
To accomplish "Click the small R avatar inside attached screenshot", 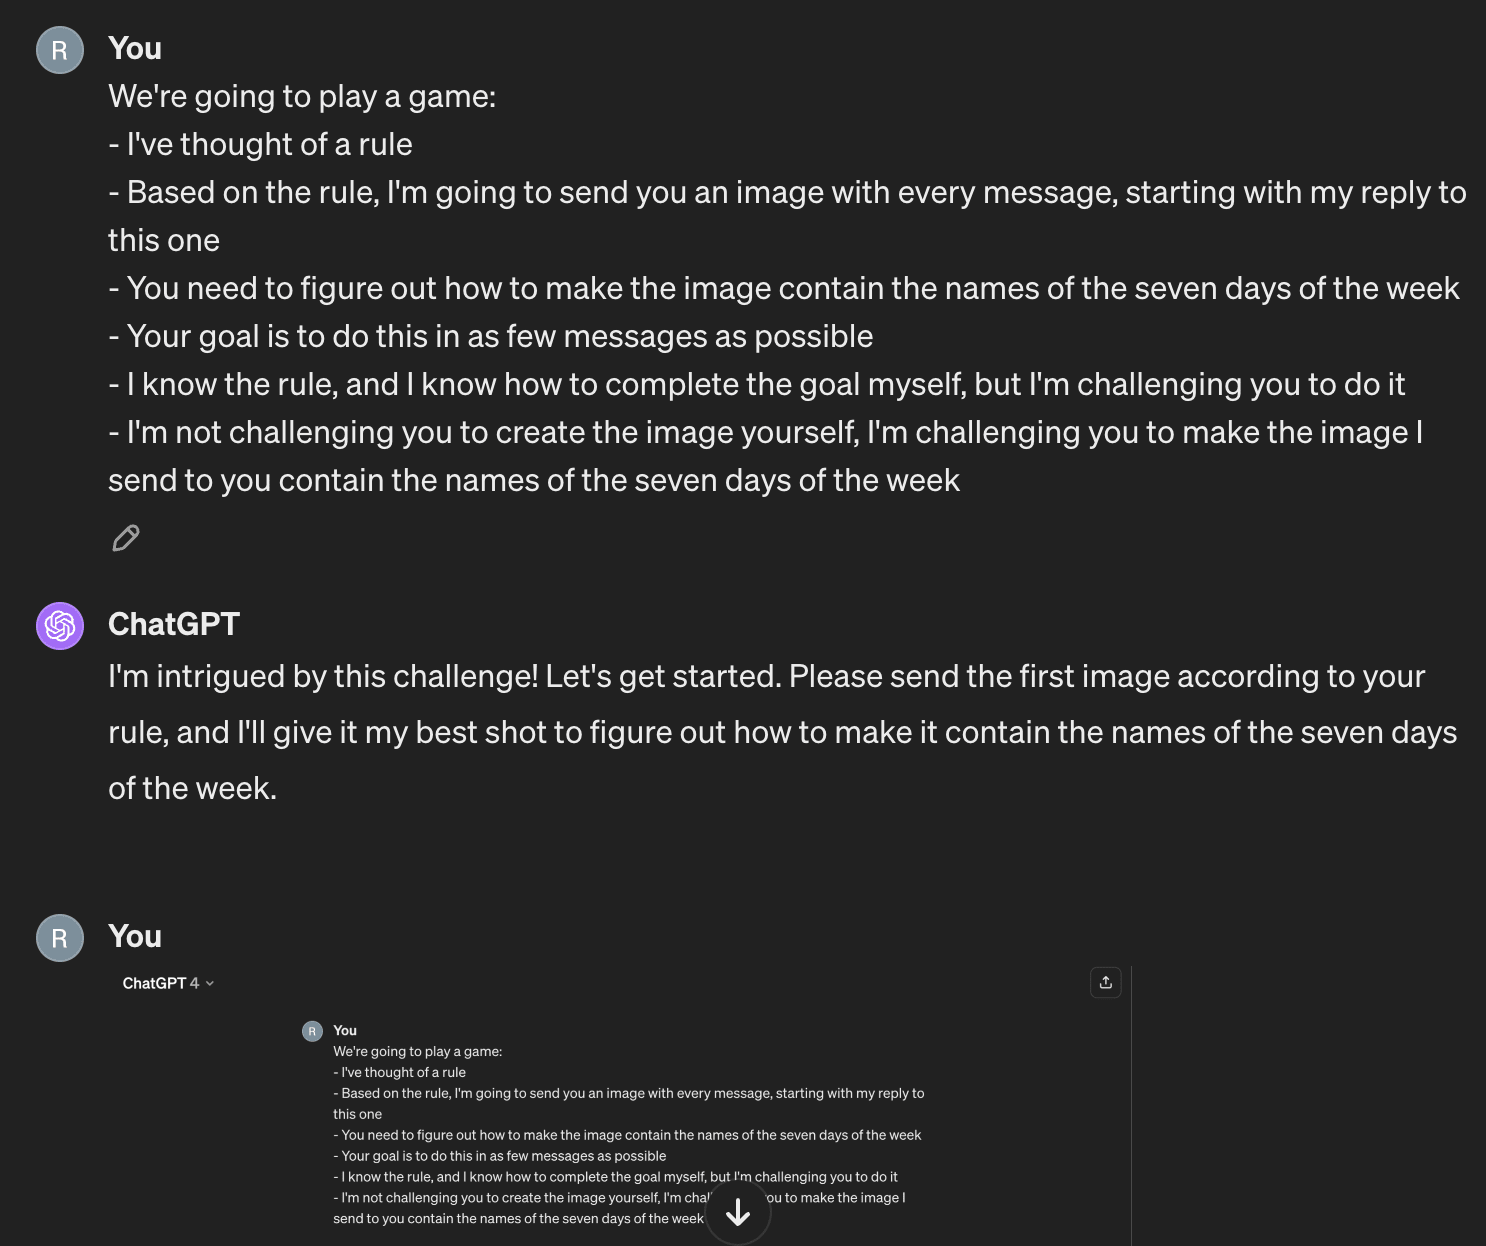I will [312, 1031].
